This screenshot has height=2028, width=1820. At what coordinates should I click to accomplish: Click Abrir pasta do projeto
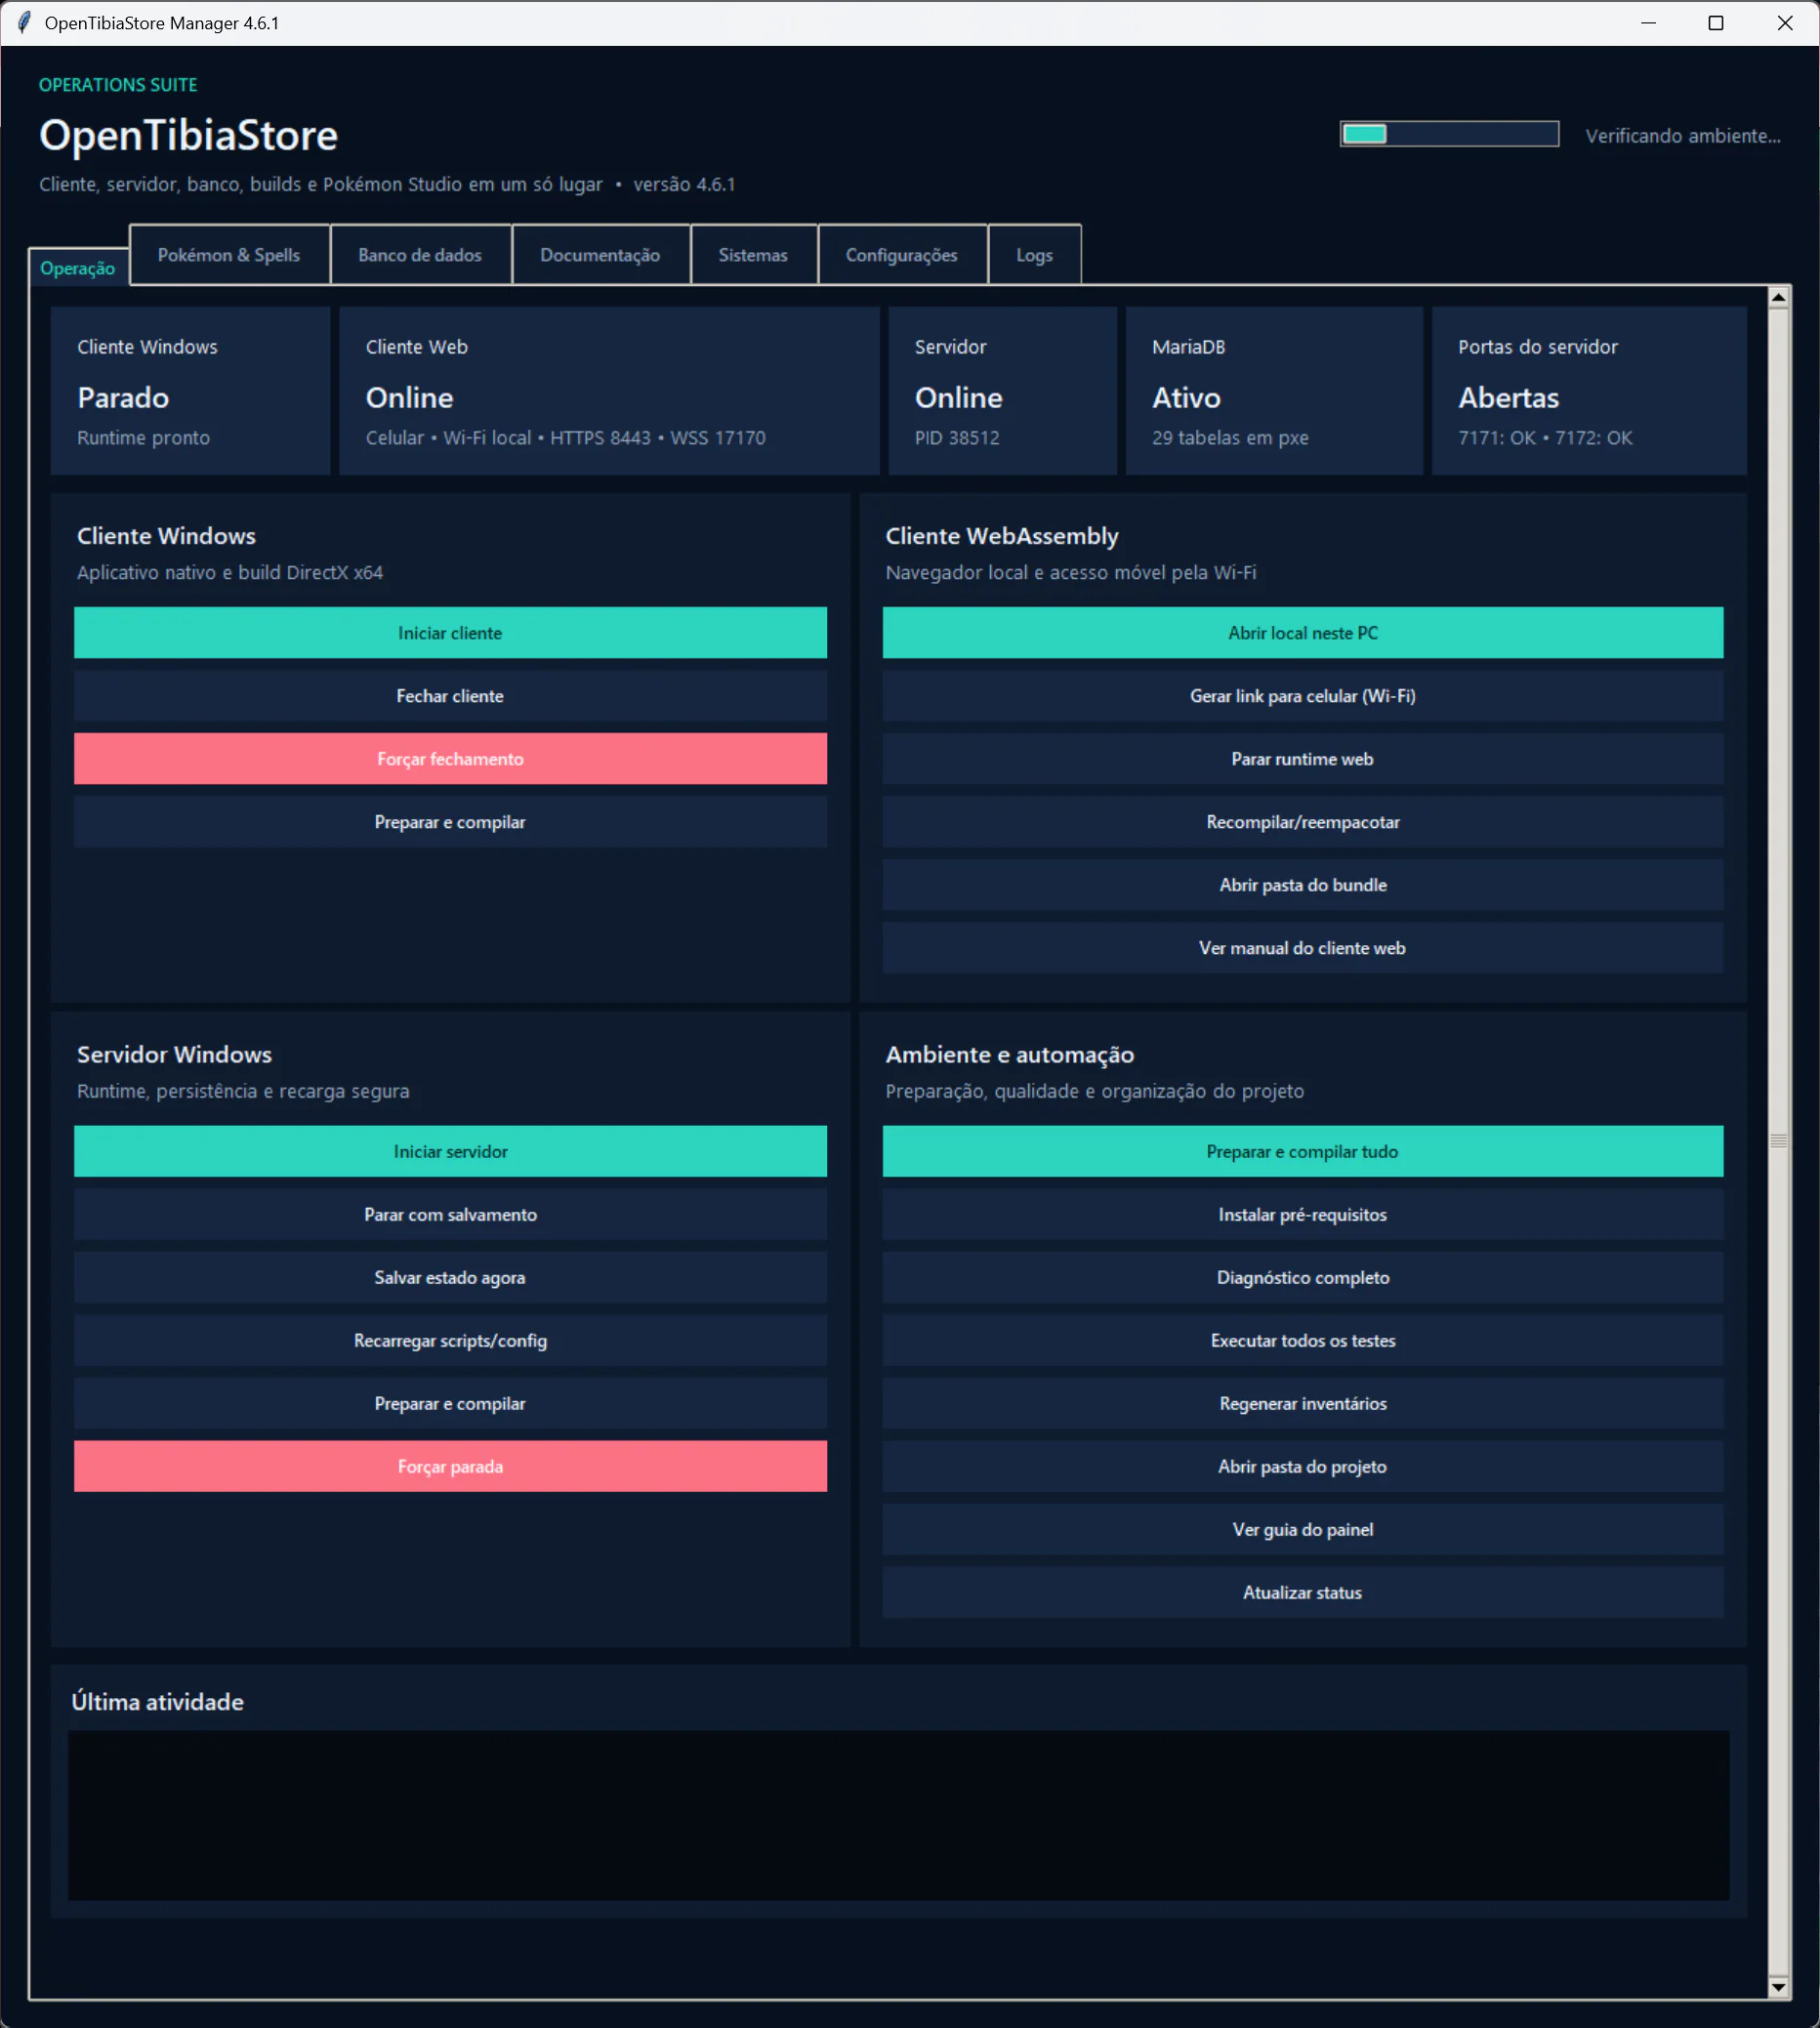(1303, 1467)
